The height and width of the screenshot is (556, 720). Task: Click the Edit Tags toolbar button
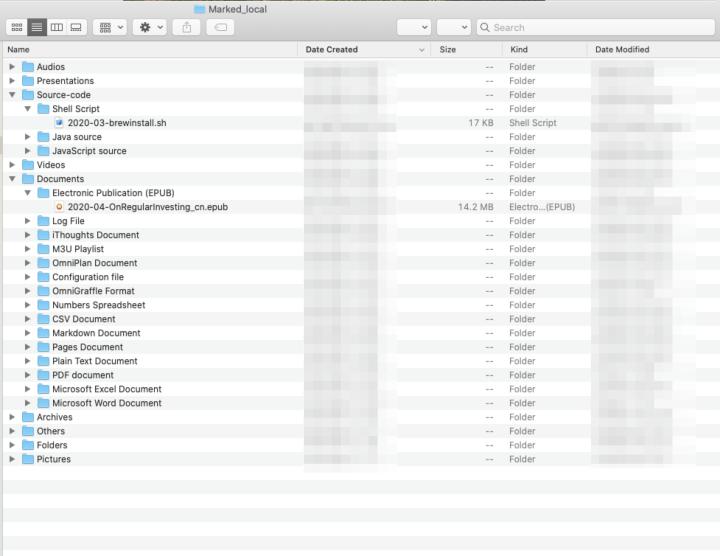tap(220, 28)
